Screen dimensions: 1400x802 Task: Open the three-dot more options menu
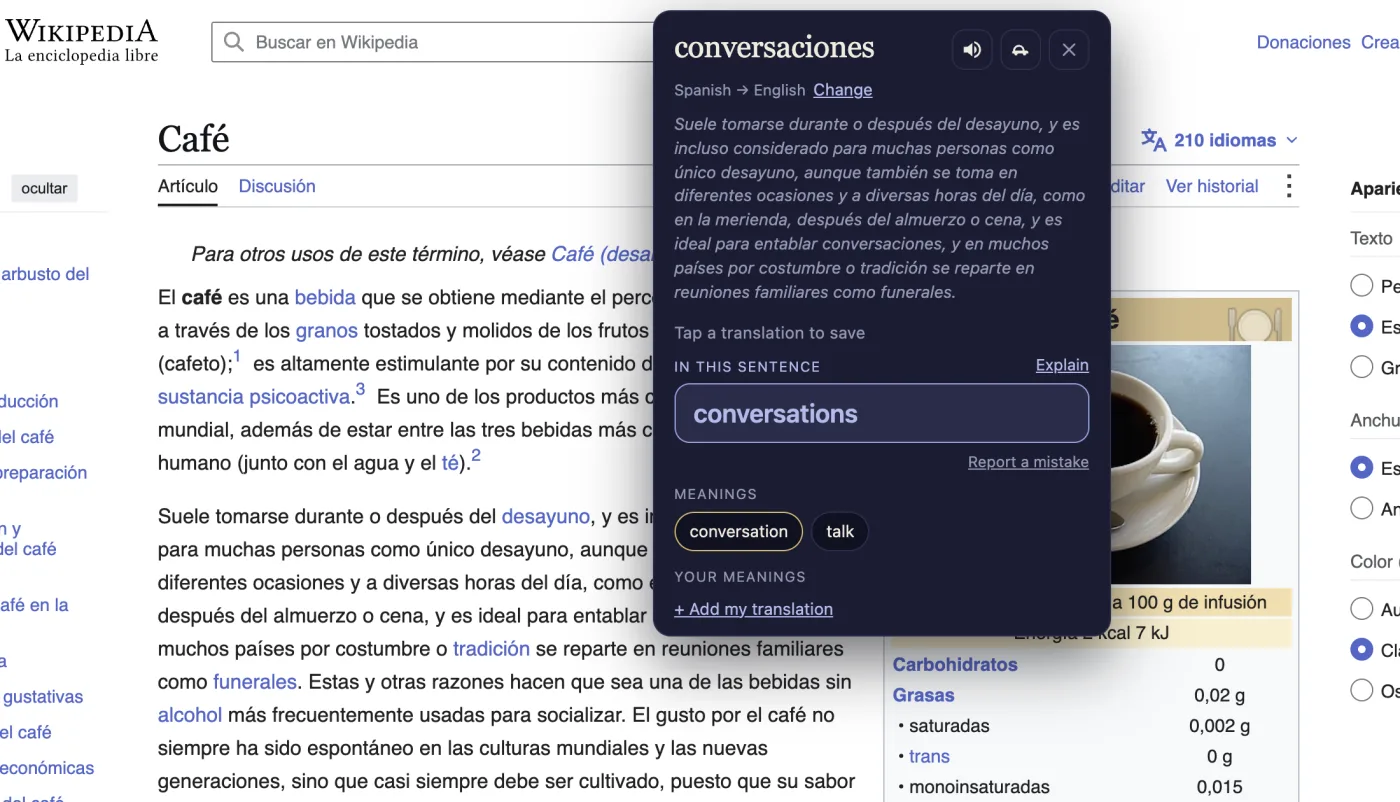1289,186
